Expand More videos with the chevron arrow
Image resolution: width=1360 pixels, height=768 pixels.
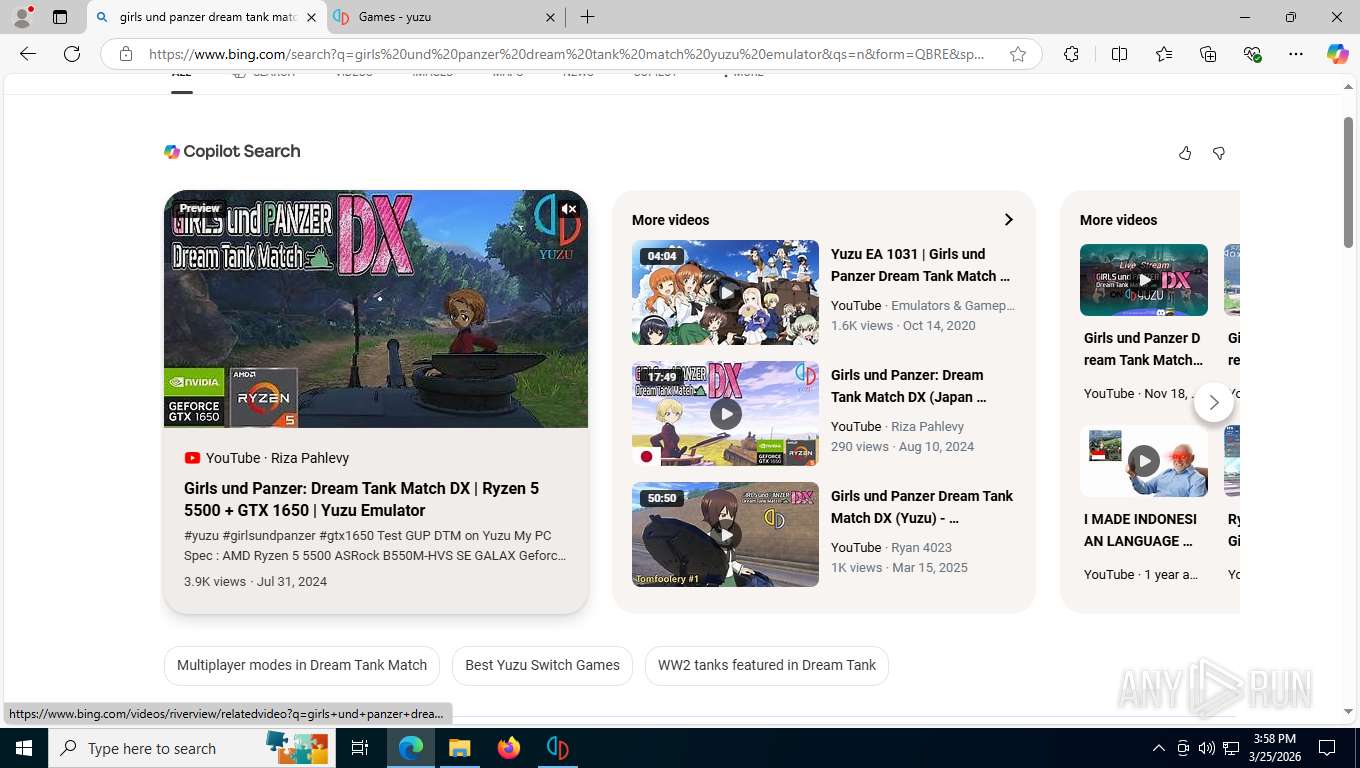[x=1008, y=220]
